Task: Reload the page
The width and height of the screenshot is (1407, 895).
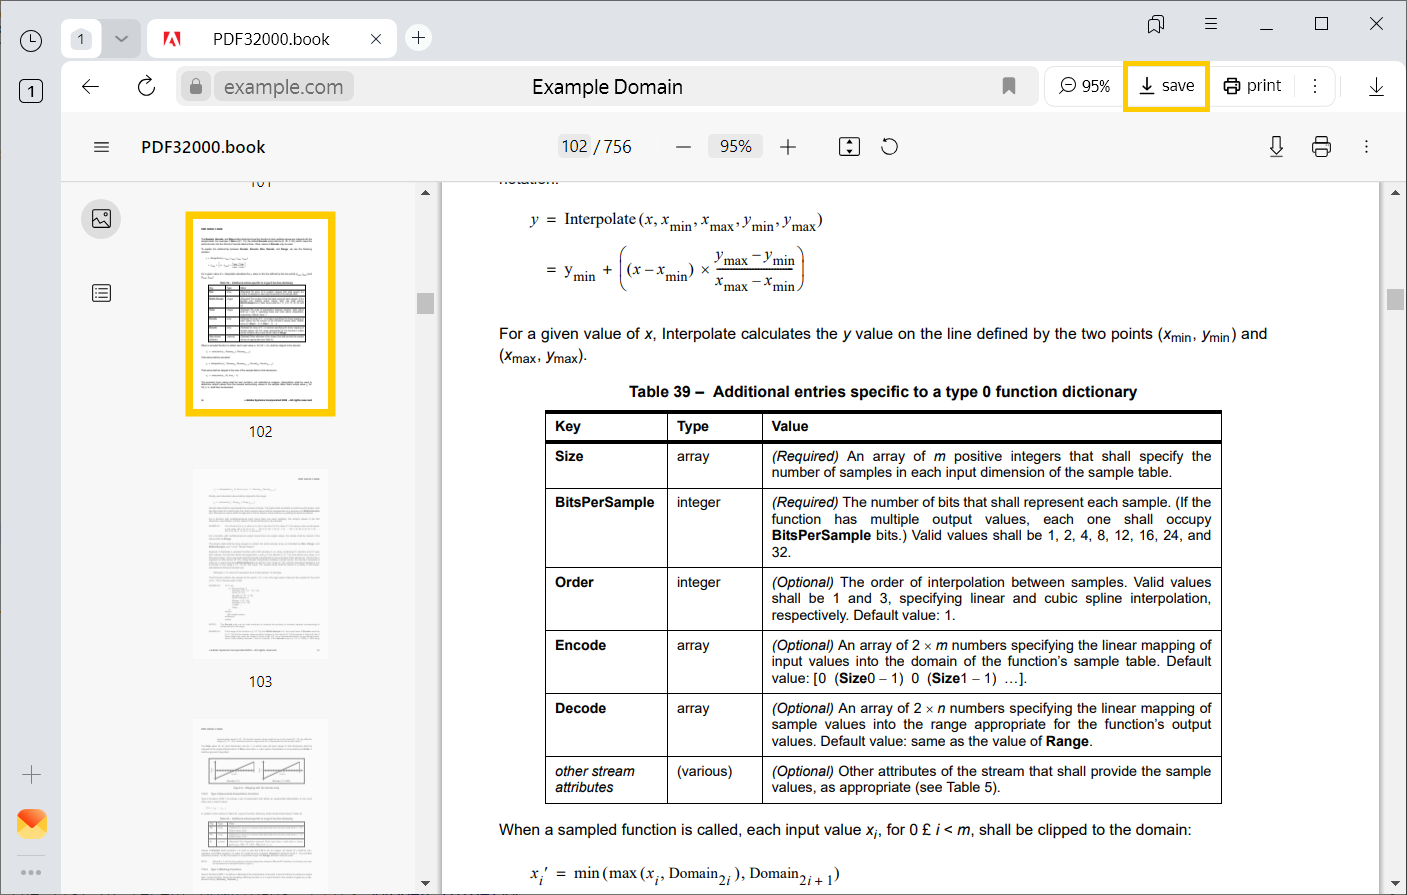Action: pos(146,87)
